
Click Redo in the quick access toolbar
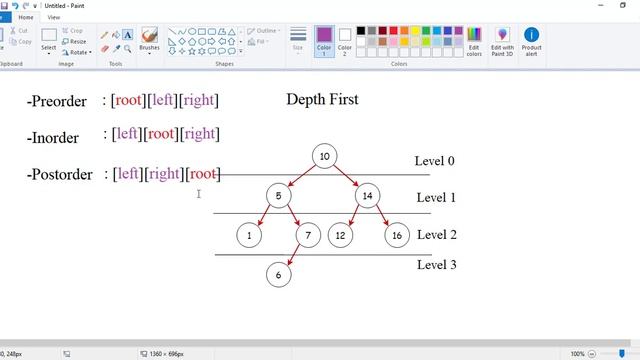point(26,6)
